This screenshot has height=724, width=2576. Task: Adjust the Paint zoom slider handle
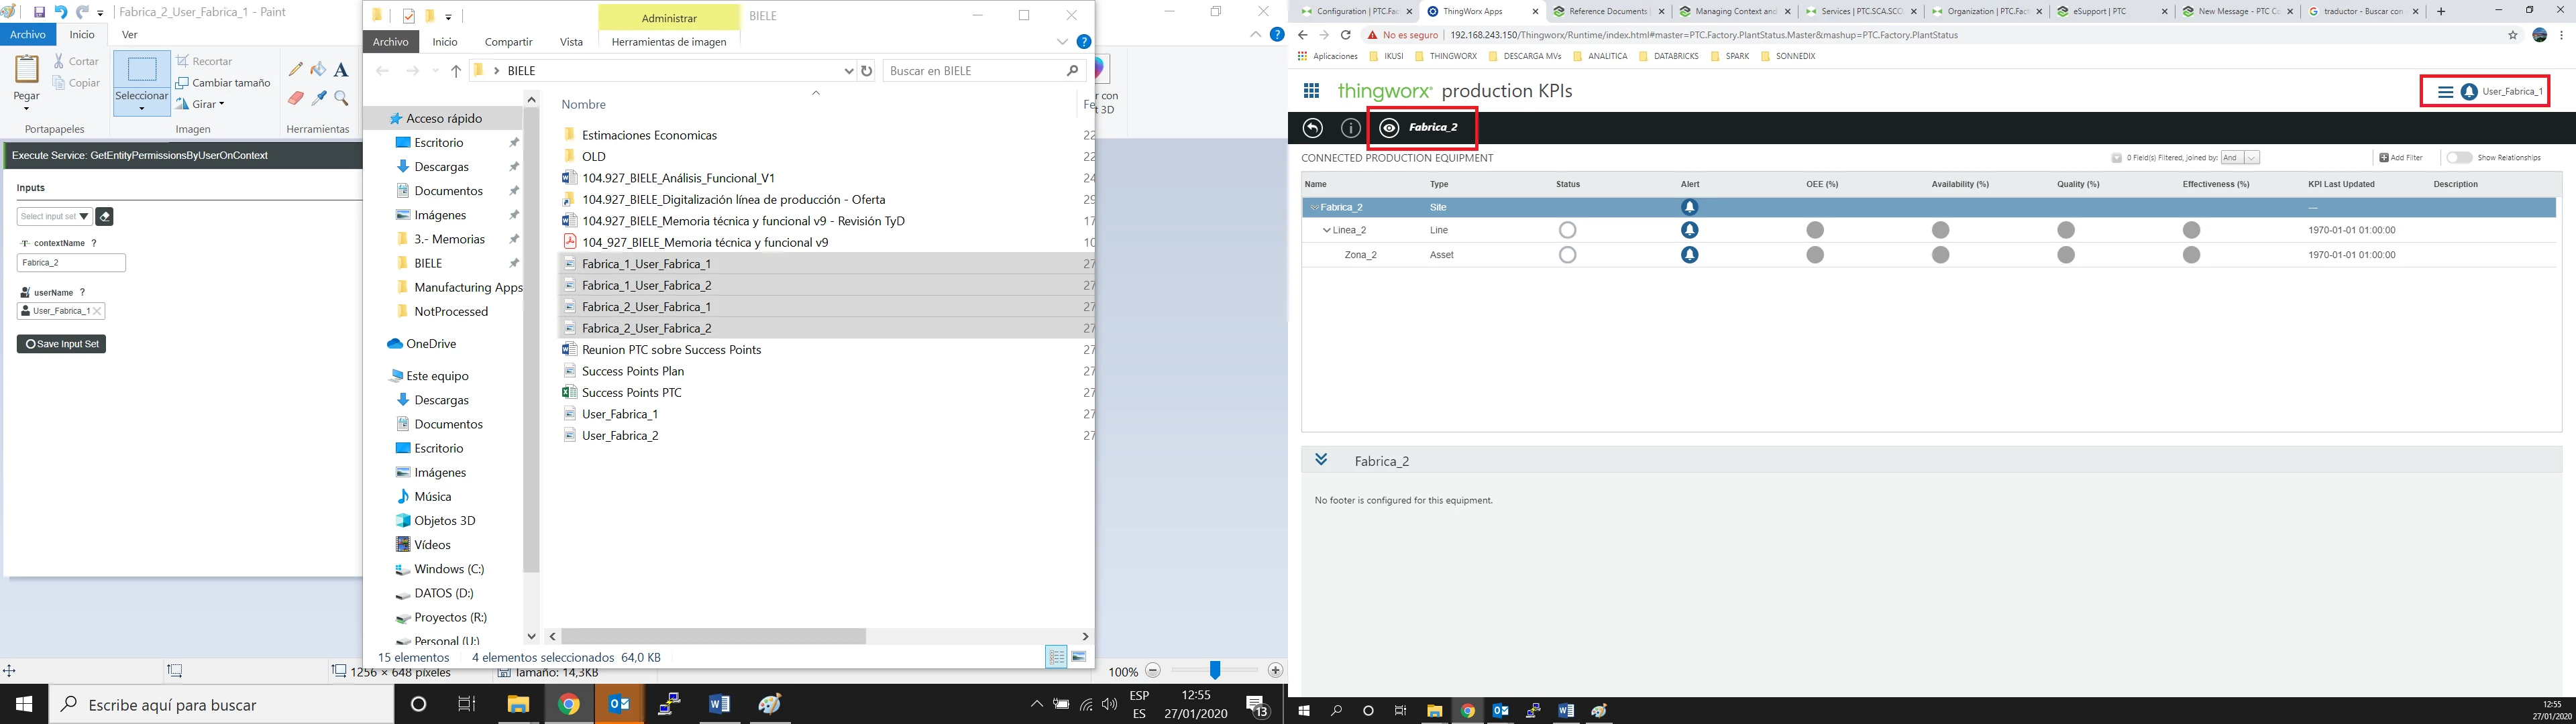1214,671
